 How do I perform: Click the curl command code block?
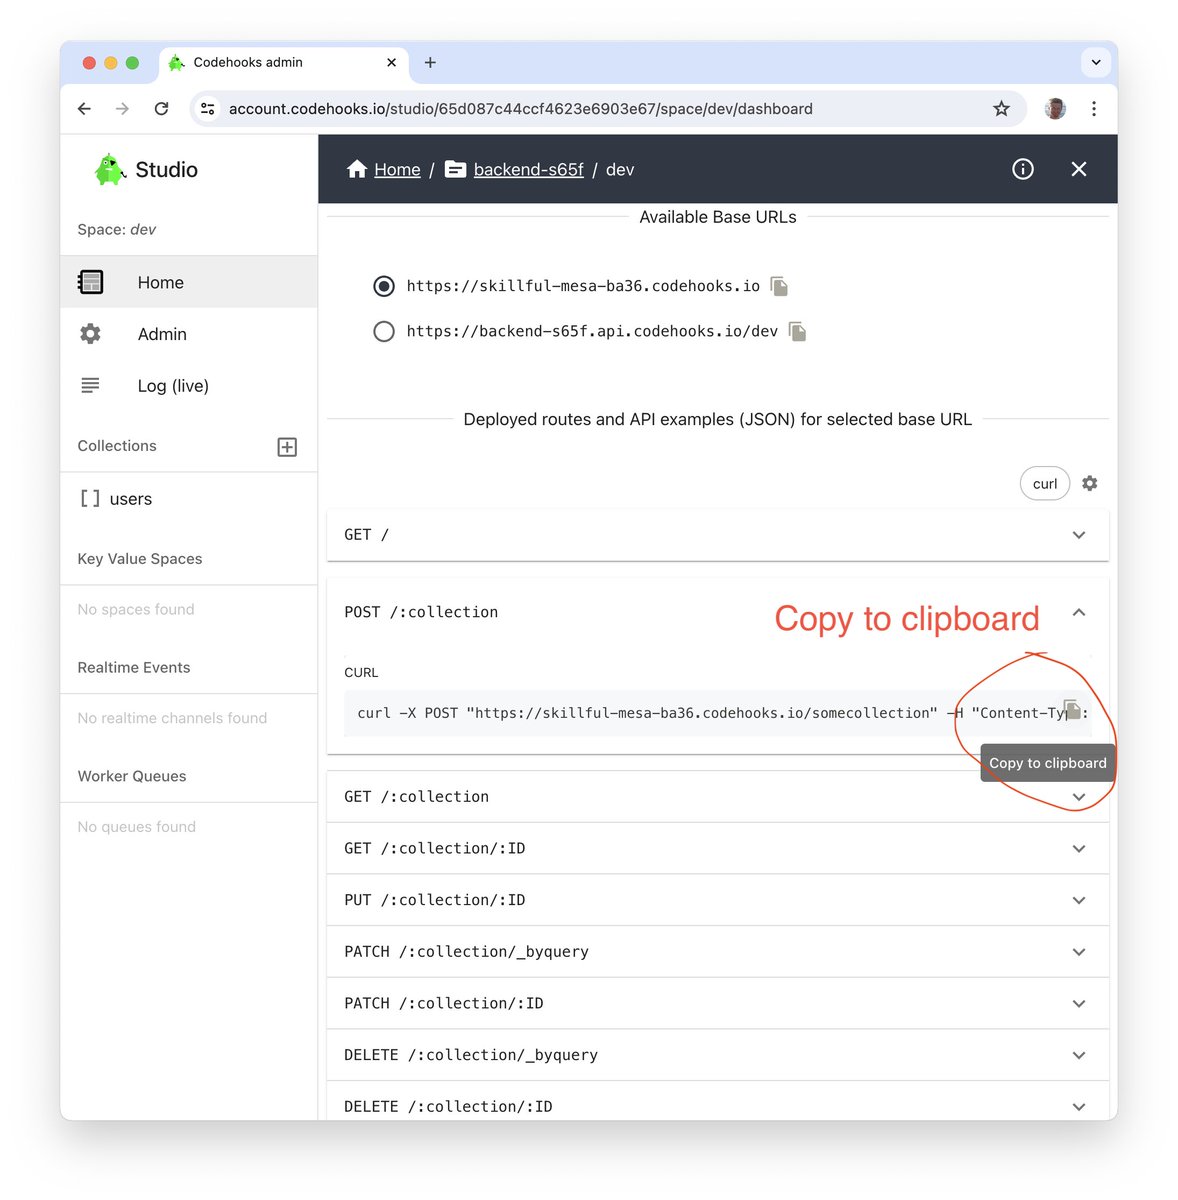(718, 713)
